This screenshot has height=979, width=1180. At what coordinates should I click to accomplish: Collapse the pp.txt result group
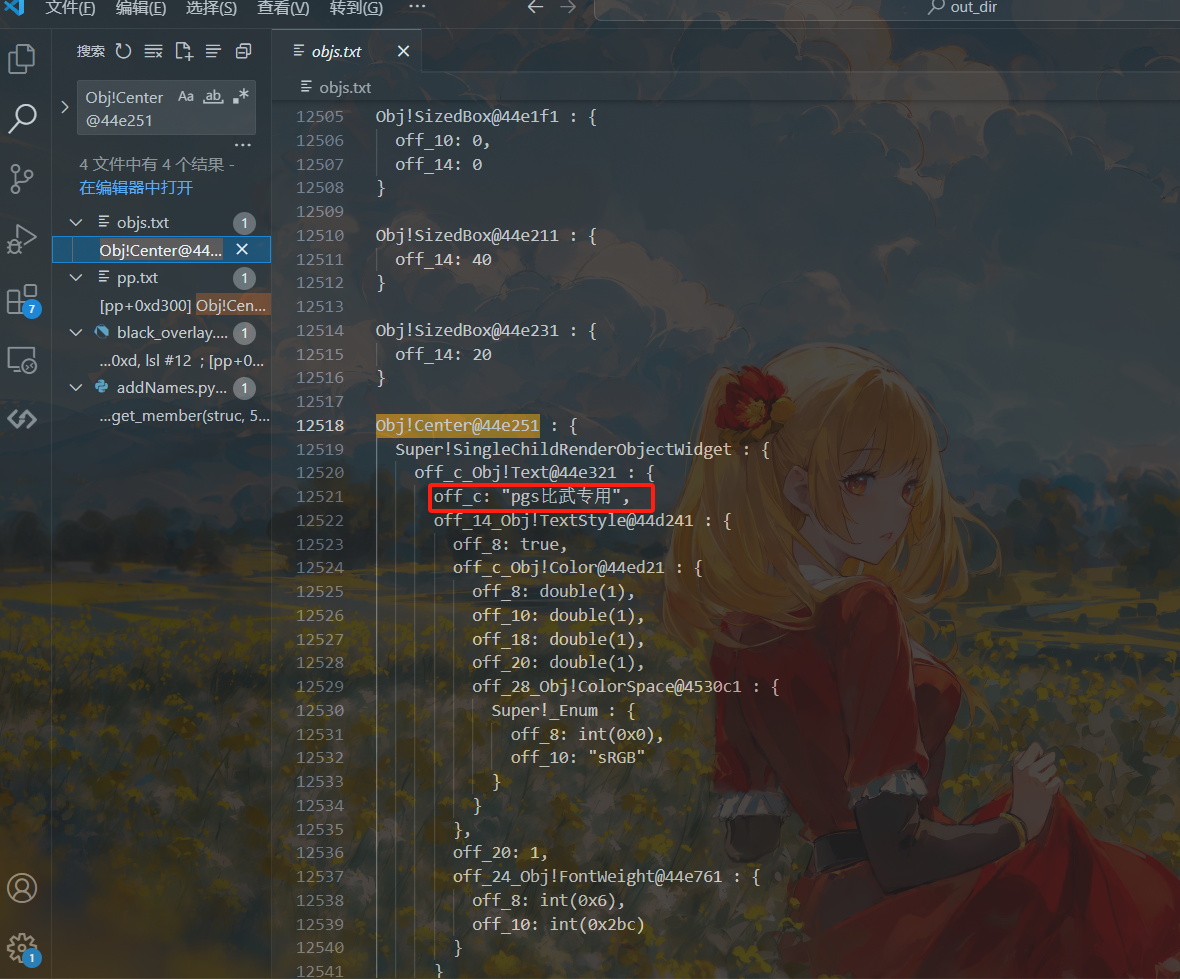[x=76, y=277]
